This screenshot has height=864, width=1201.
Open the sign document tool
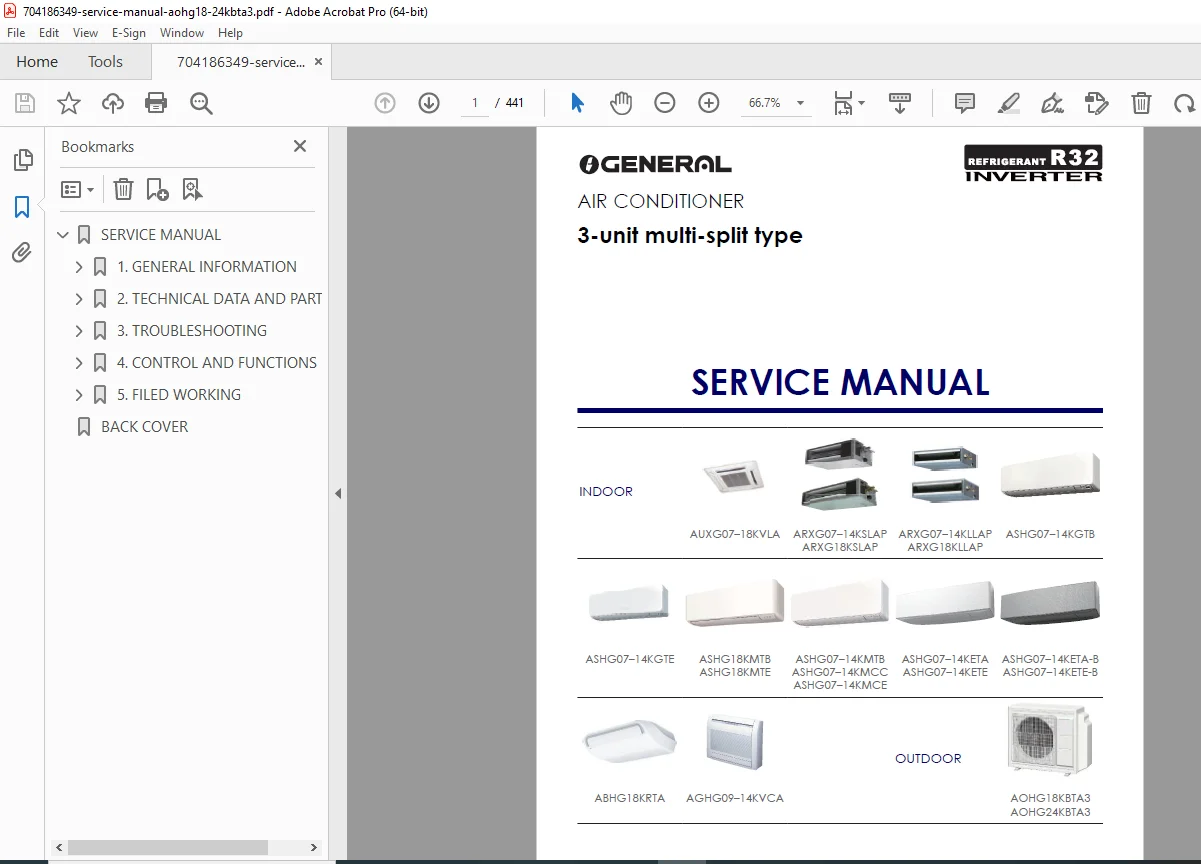tap(1052, 103)
